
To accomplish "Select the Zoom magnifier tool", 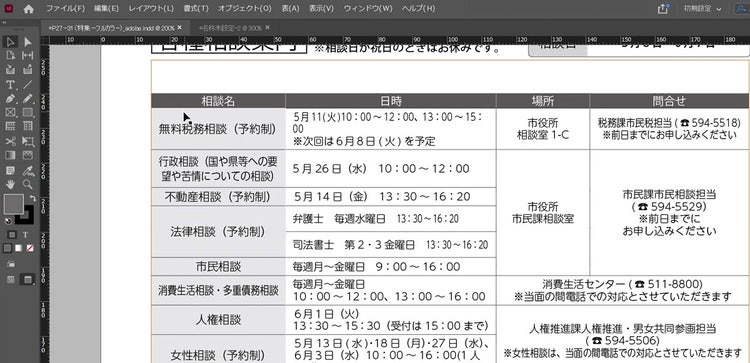I will pos(28,184).
